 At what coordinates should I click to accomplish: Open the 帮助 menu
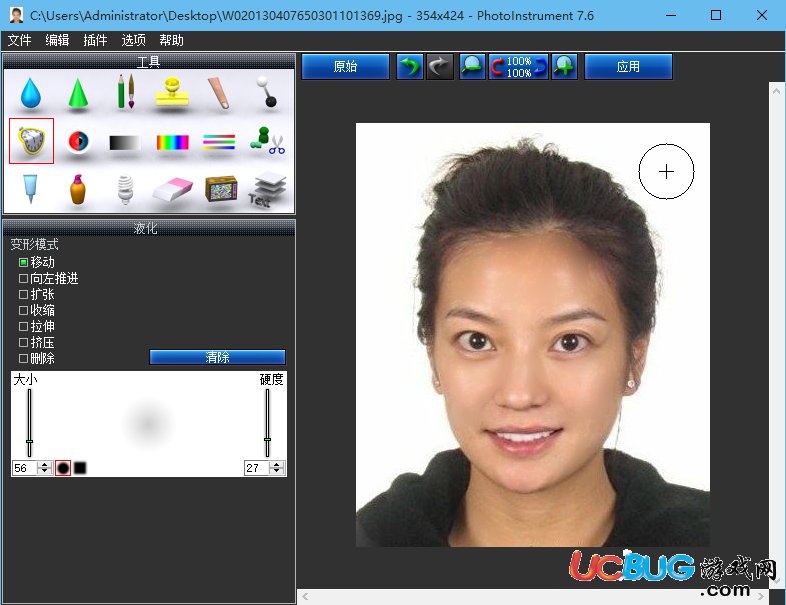[x=171, y=40]
